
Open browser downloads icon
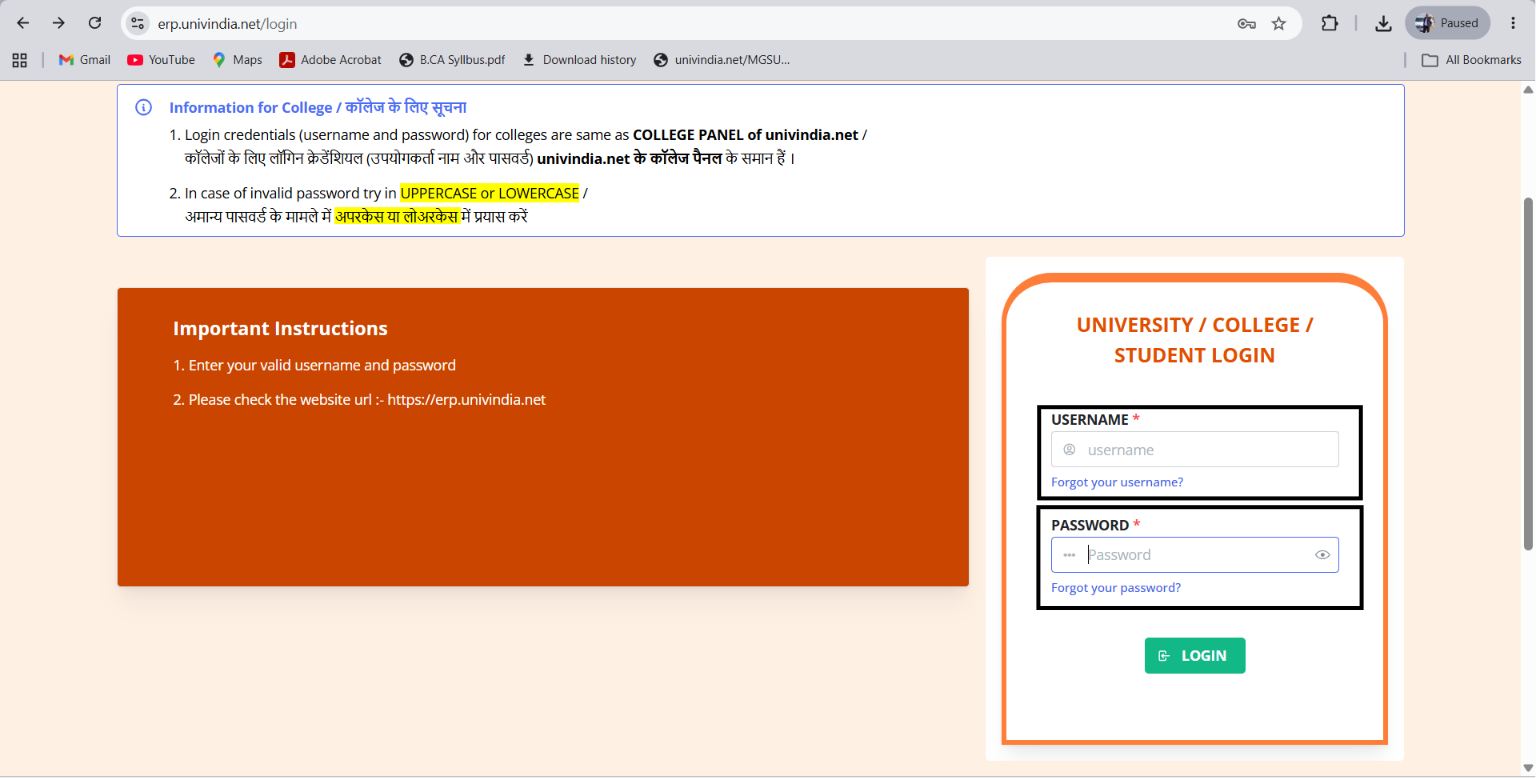coord(1384,23)
